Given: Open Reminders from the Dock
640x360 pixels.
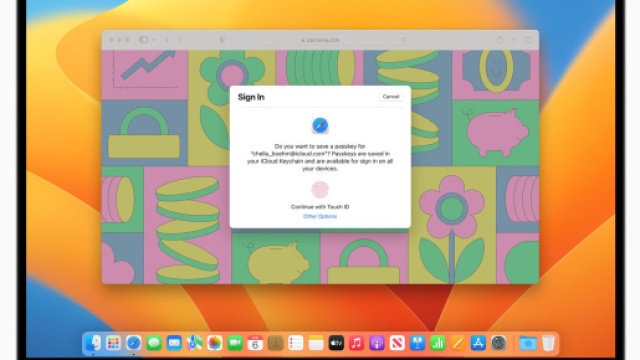Looking at the screenshot, I should [x=296, y=343].
